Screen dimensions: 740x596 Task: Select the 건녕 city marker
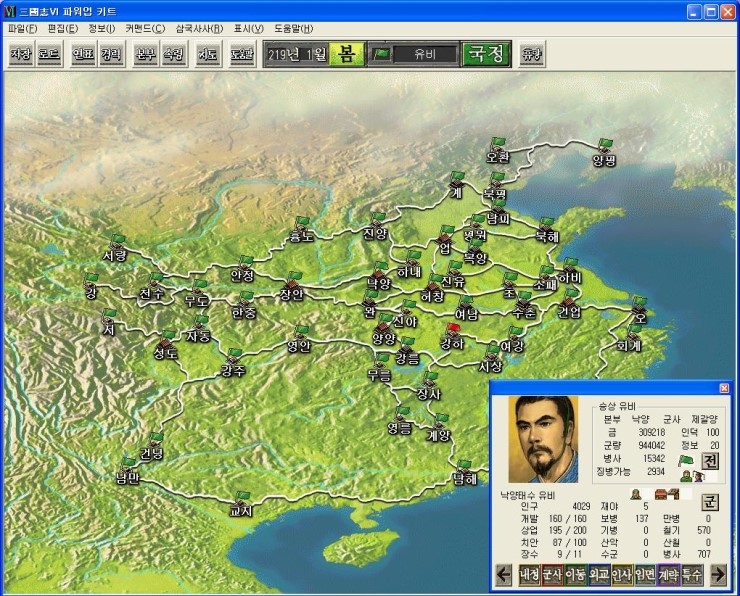151,447
